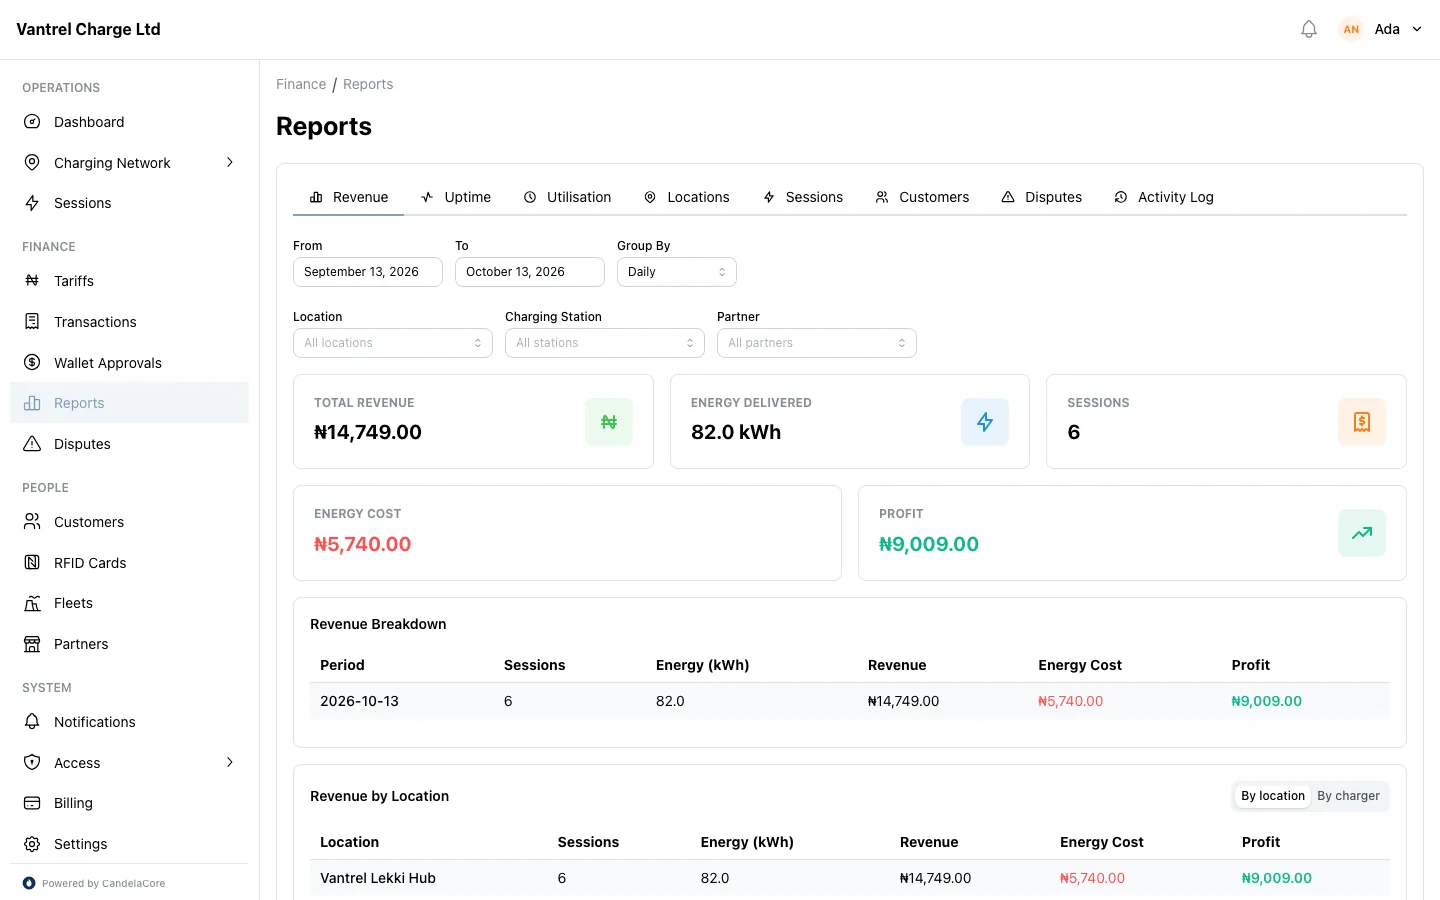This screenshot has width=1440, height=900.
Task: Select the By location toggle
Action: coord(1273,796)
